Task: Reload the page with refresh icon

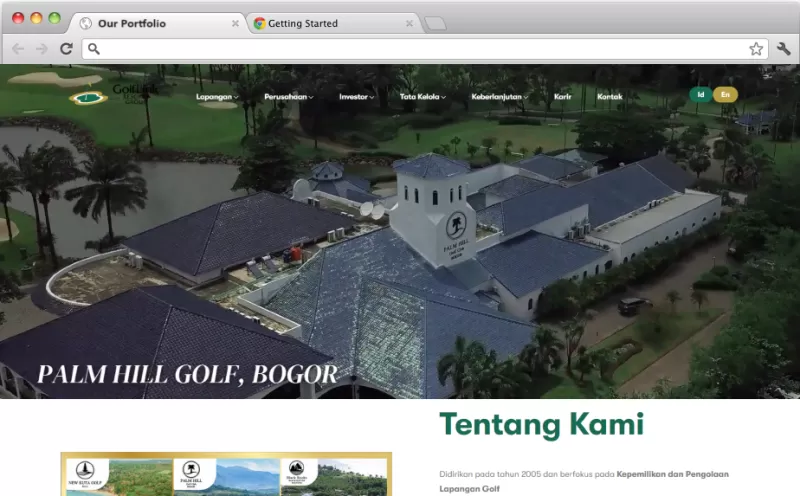Action: coord(66,48)
